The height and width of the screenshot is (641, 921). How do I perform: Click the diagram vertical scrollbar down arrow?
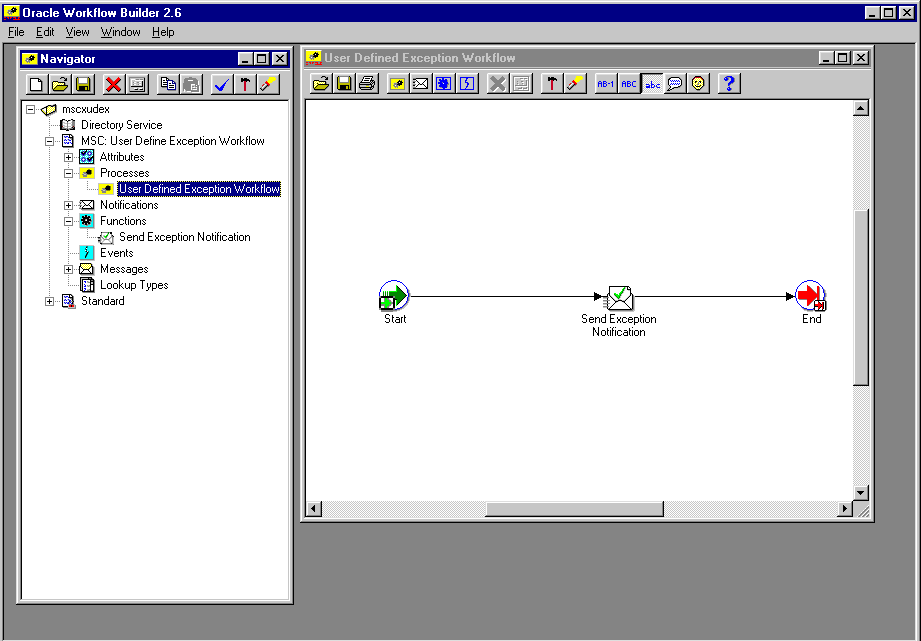pyautogui.click(x=861, y=492)
